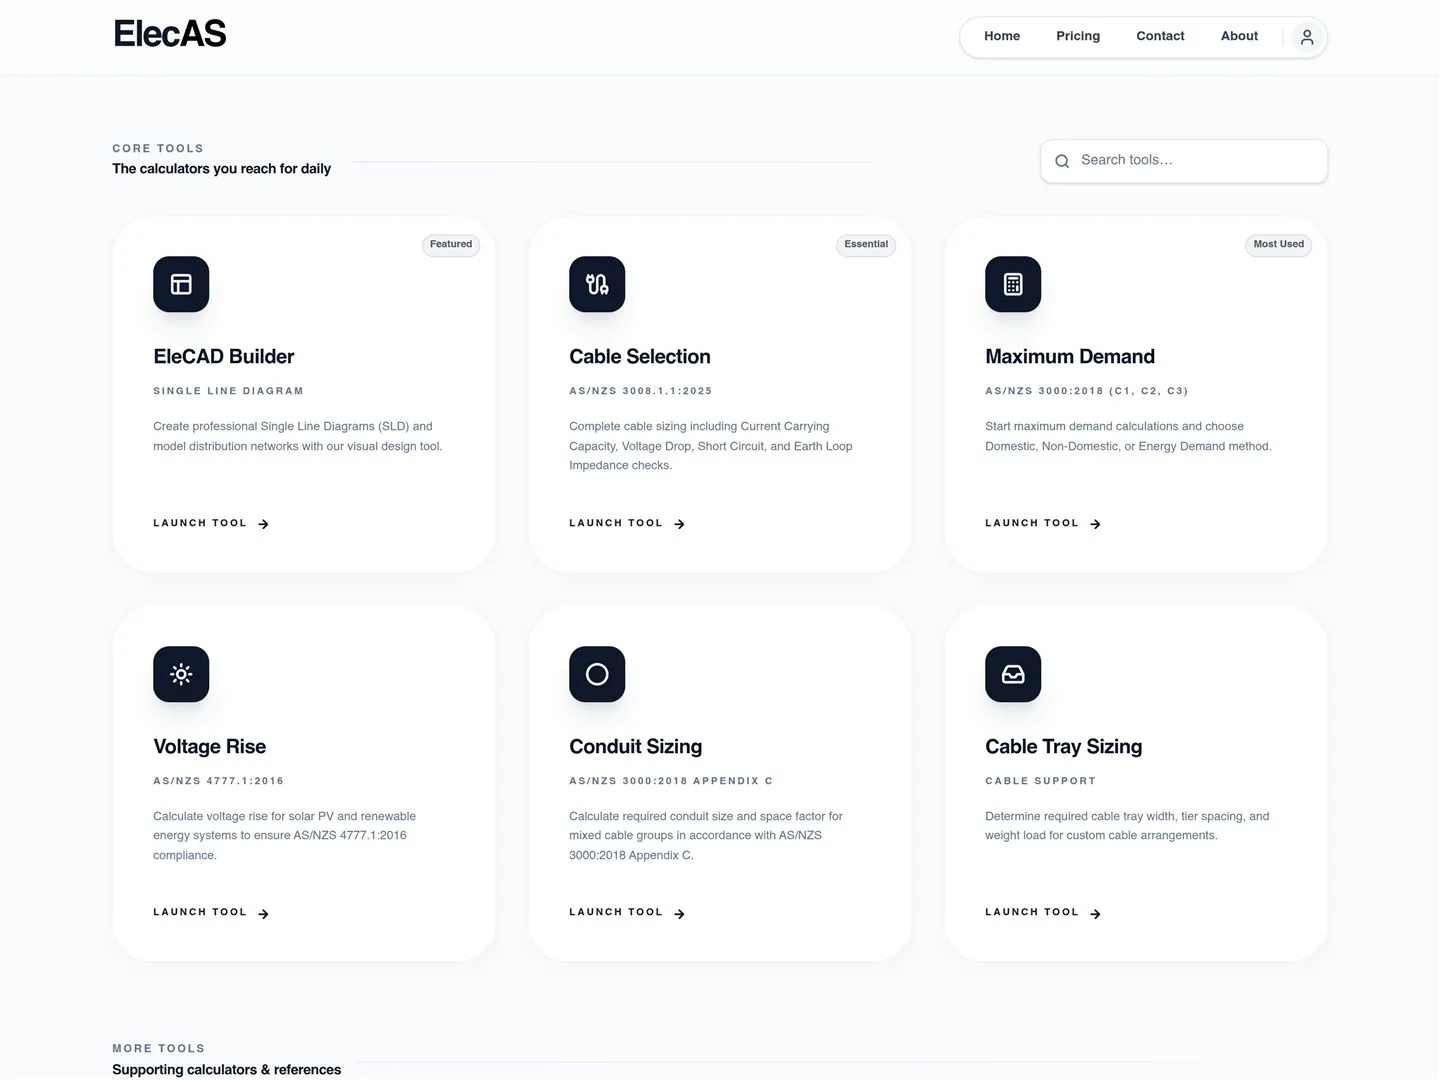Launch the Cable Selection tool

[x=627, y=523]
